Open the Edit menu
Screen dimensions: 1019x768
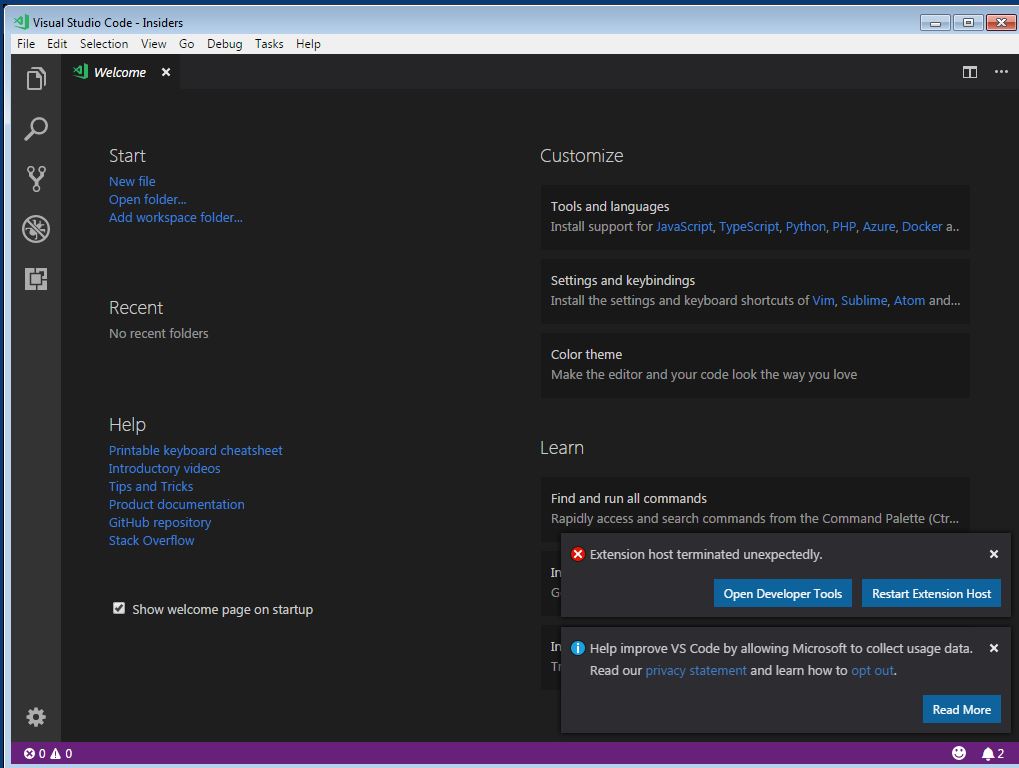click(x=57, y=44)
